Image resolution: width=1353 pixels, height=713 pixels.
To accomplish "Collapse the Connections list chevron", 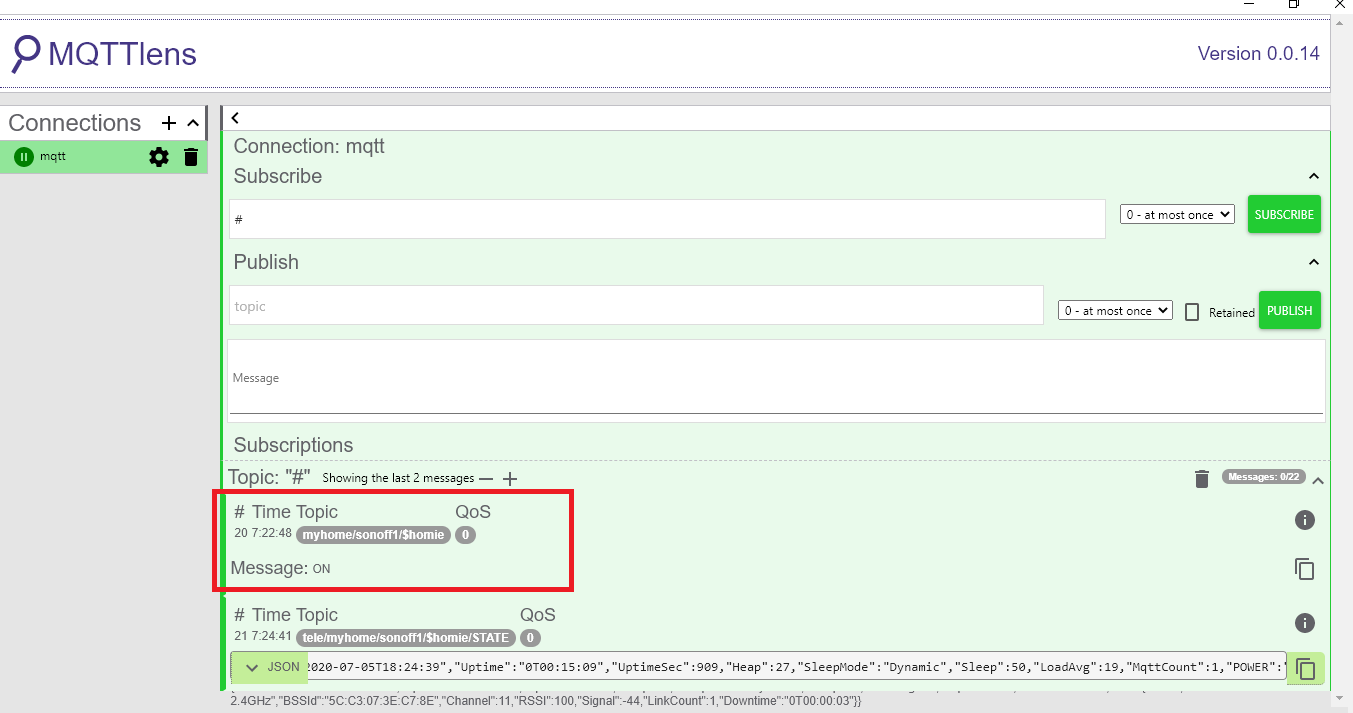I will (194, 123).
